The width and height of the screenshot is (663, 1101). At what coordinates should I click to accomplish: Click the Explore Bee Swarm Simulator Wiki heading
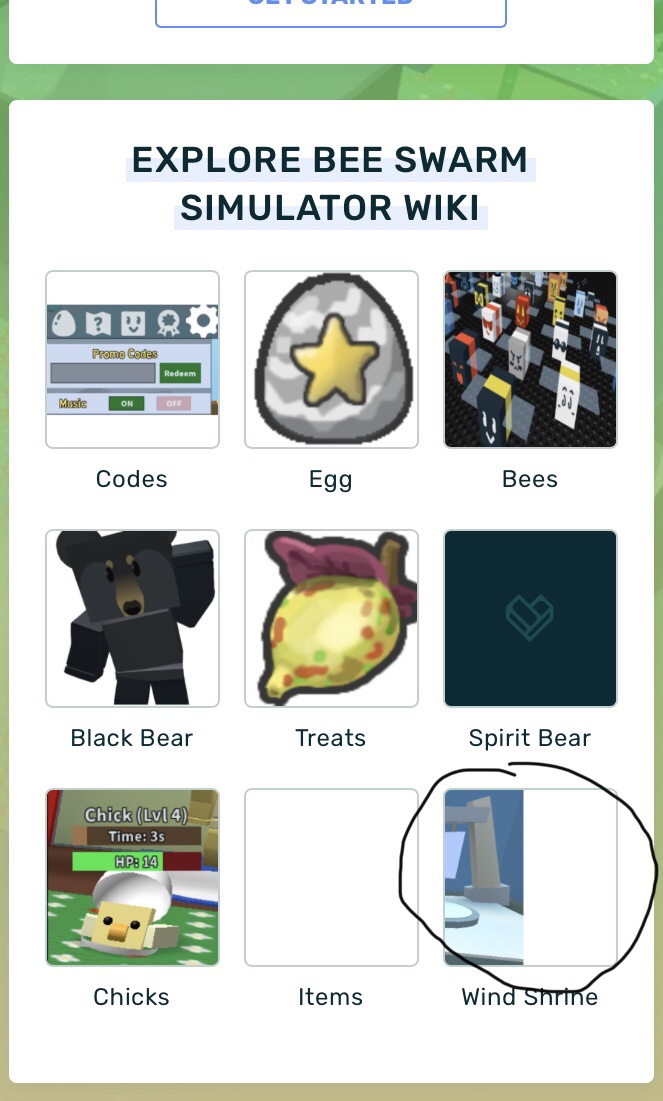(331, 184)
